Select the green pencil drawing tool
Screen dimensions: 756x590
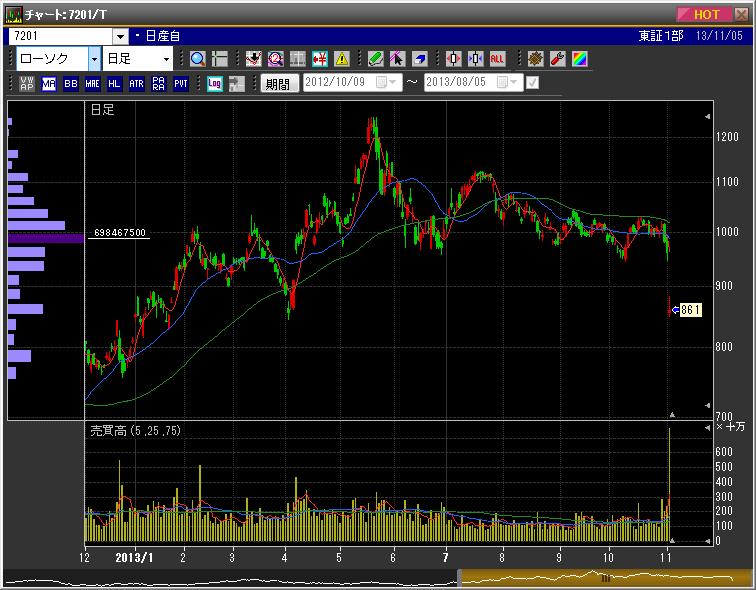click(x=375, y=59)
